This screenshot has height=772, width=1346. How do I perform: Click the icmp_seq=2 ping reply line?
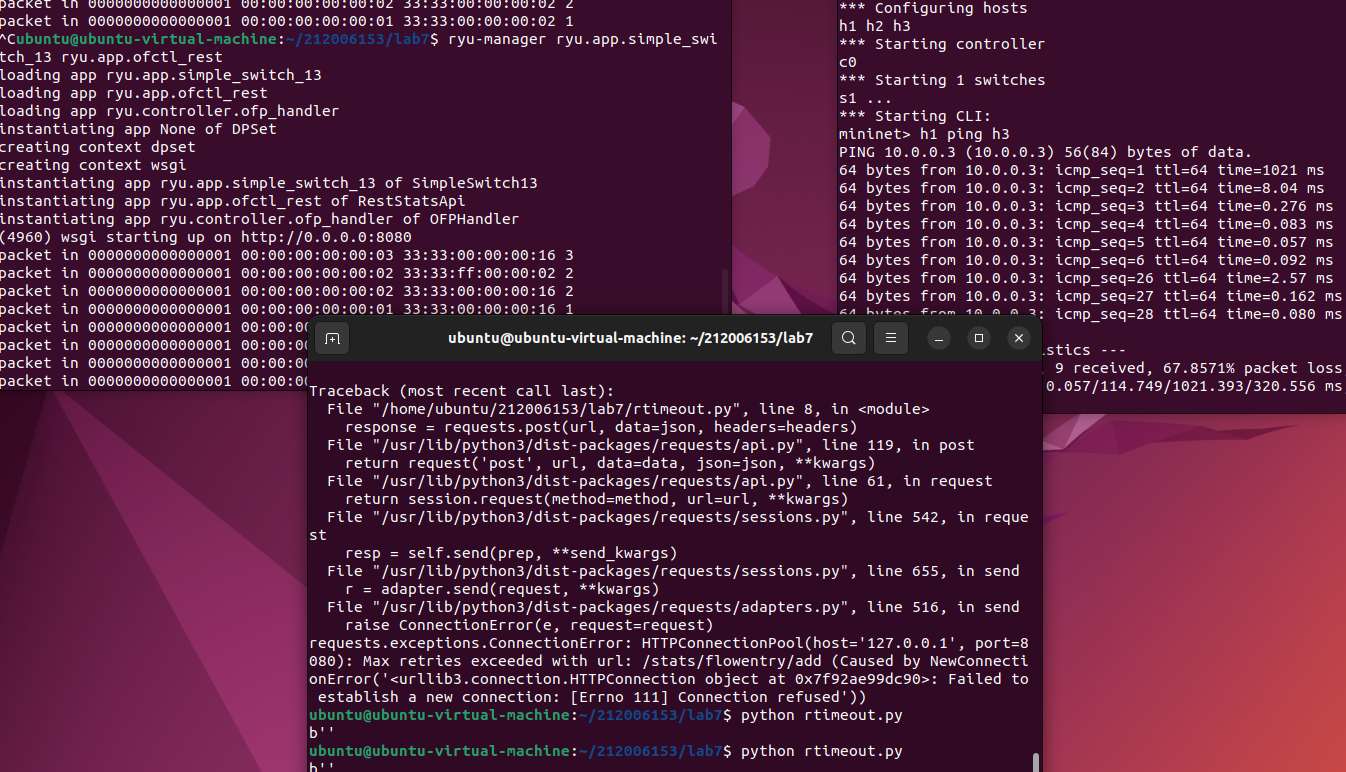tap(1081, 188)
